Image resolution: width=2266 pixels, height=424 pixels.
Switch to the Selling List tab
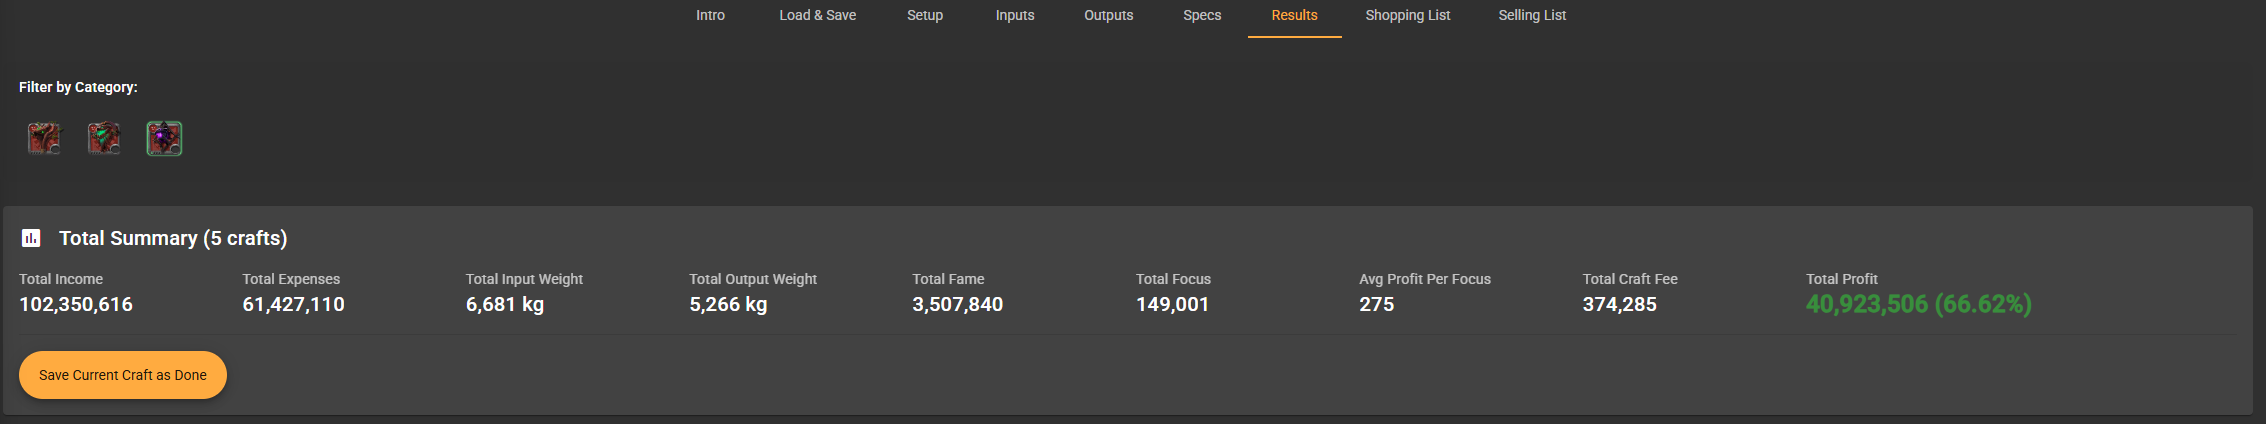coord(1532,15)
